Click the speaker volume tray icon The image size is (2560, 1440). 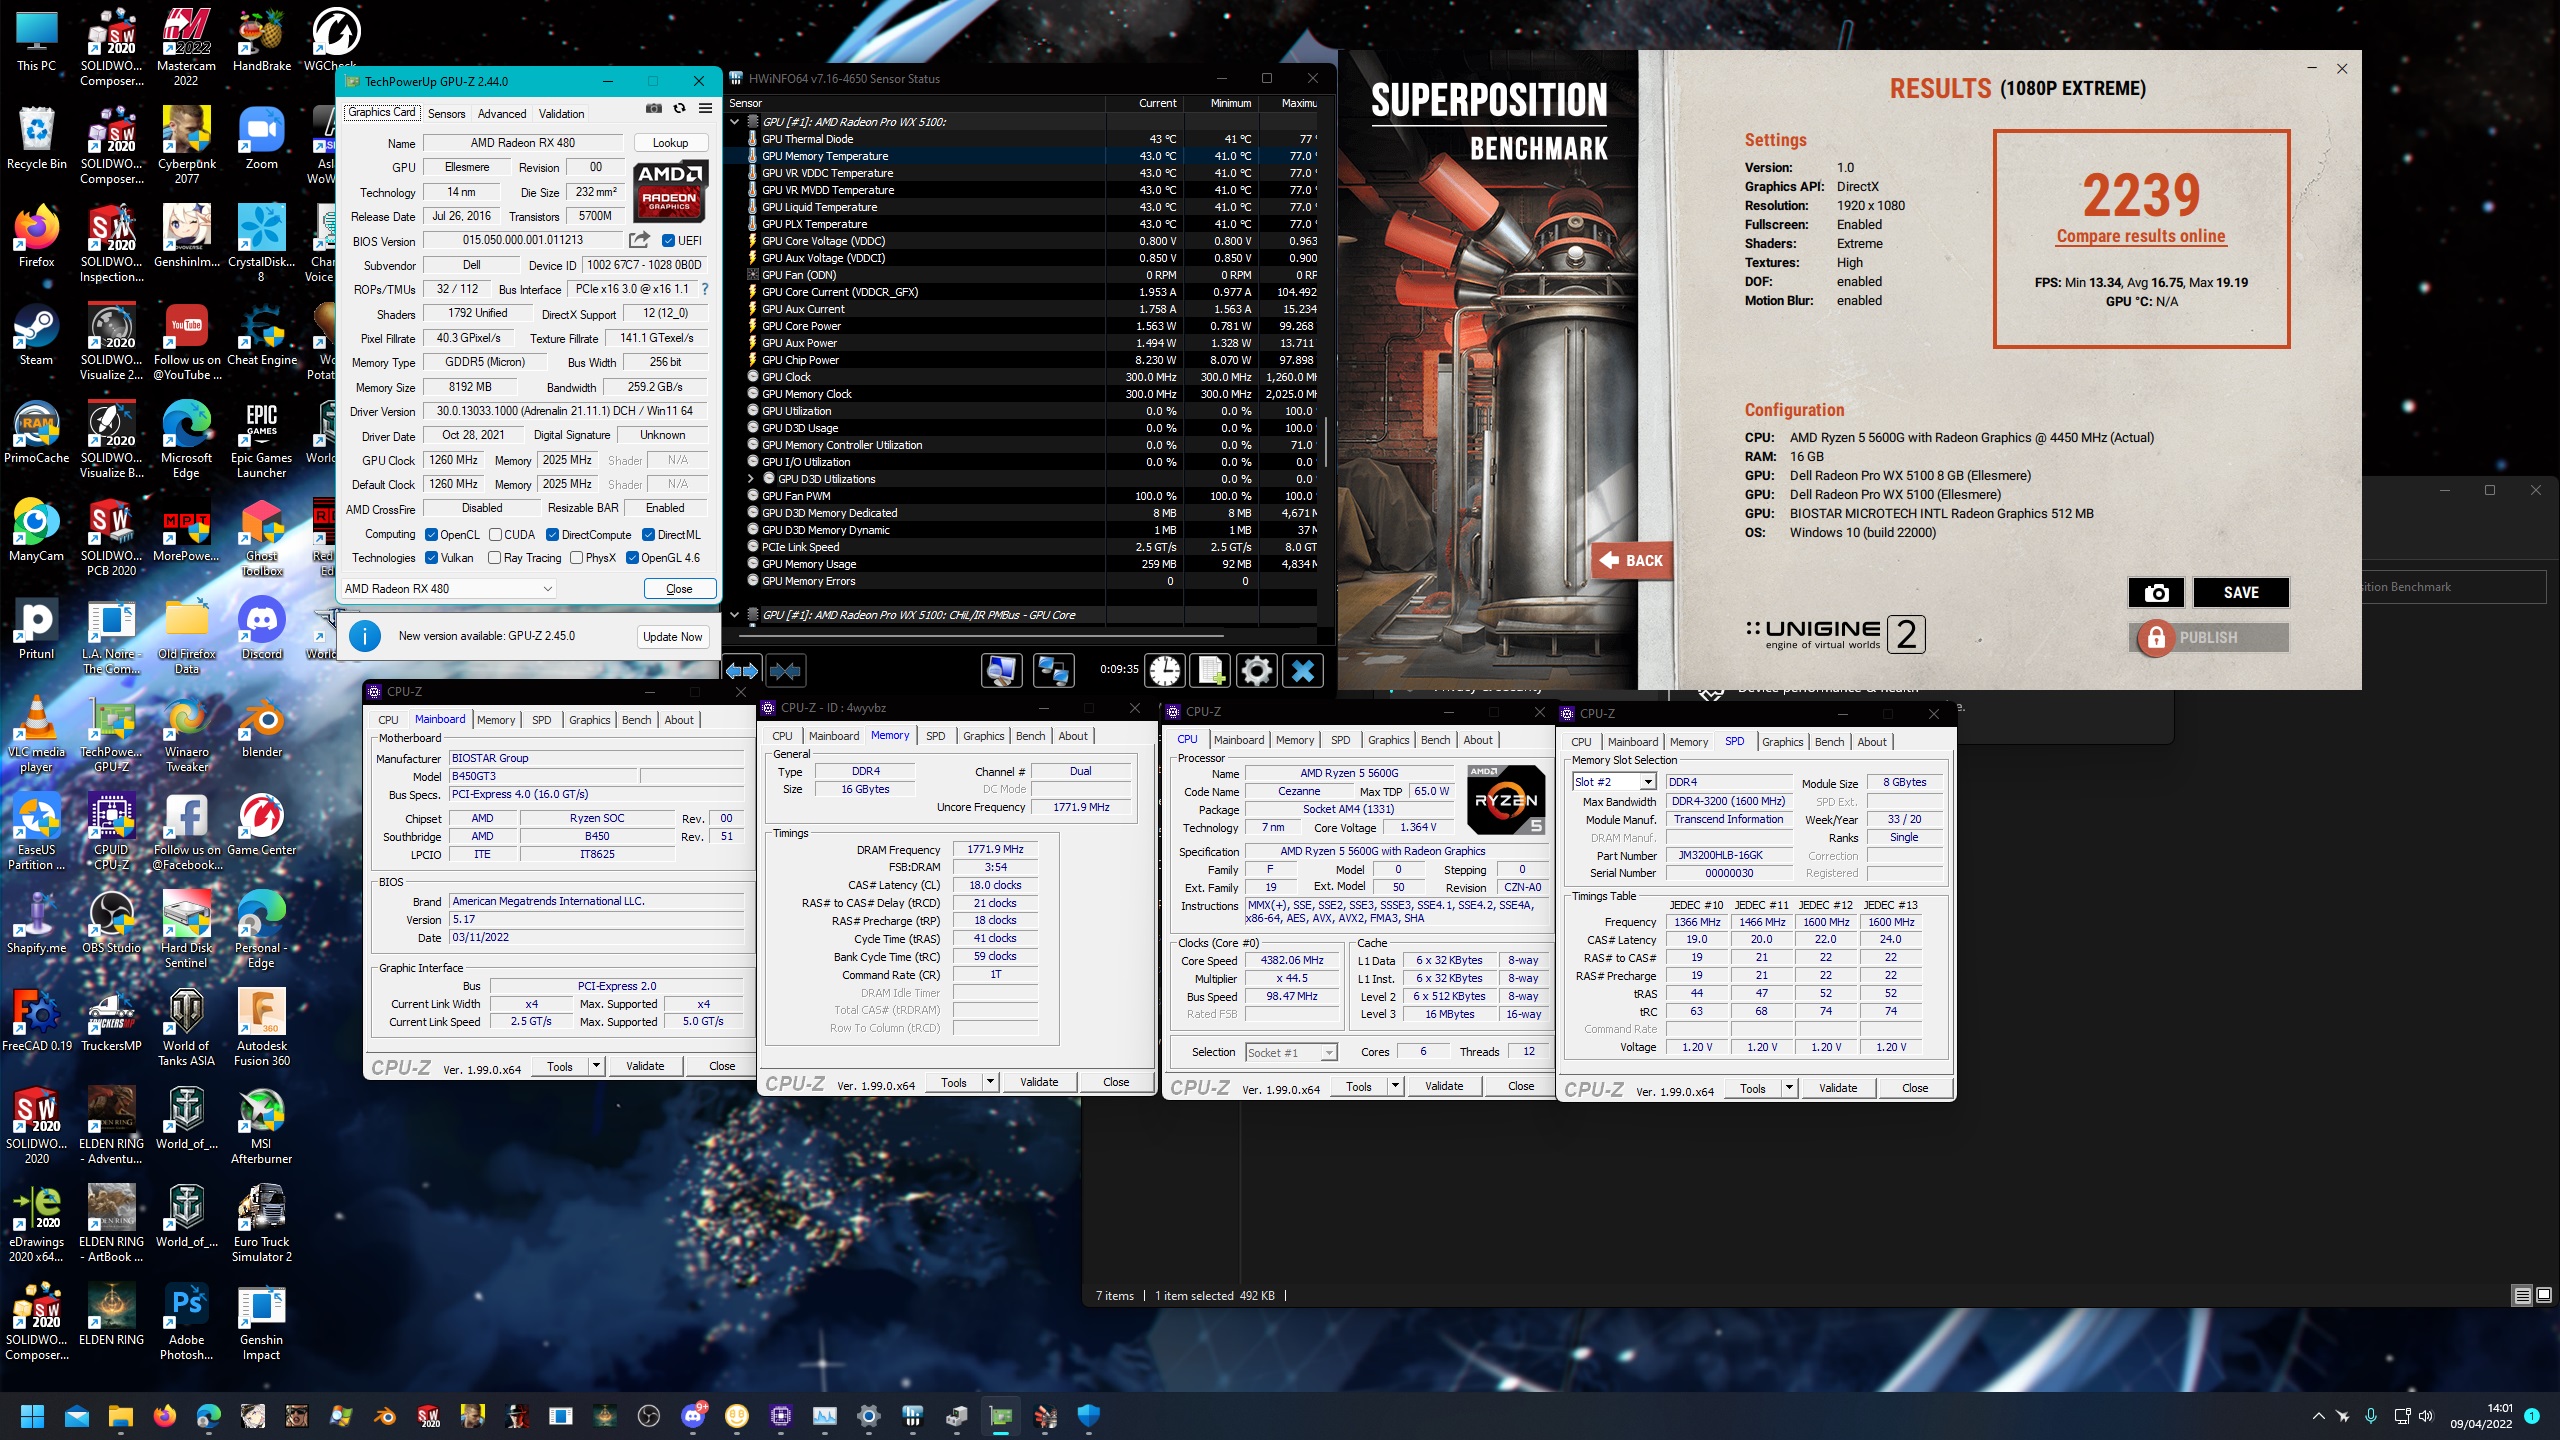tap(2425, 1416)
